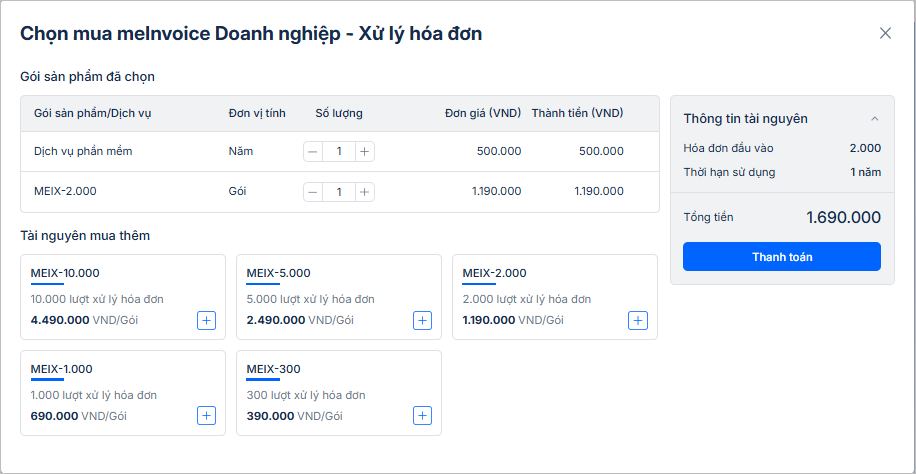Click the 690.000 VND/Gói price
Viewport: 916px width, 474px height.
click(78, 416)
